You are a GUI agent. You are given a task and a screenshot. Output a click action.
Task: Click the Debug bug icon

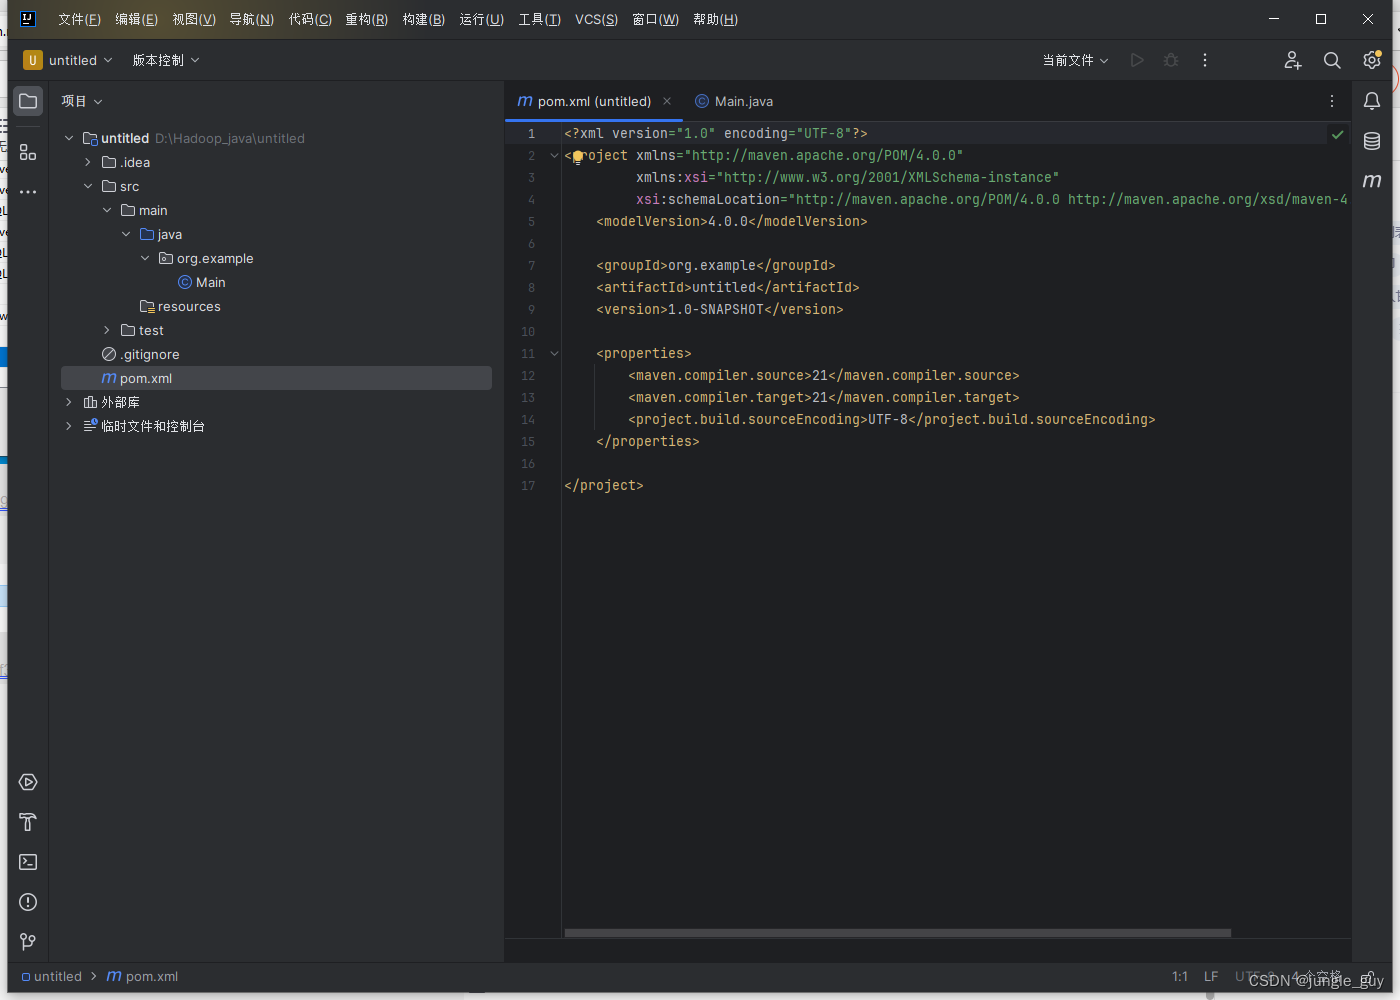click(1171, 60)
